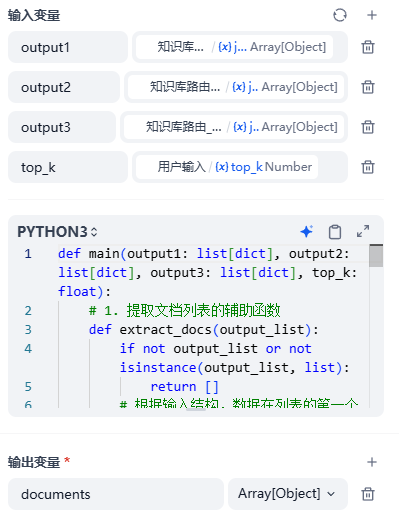Viewport: 399px width, 519px height.
Task: Delete the top_k input variable
Action: pos(368,167)
